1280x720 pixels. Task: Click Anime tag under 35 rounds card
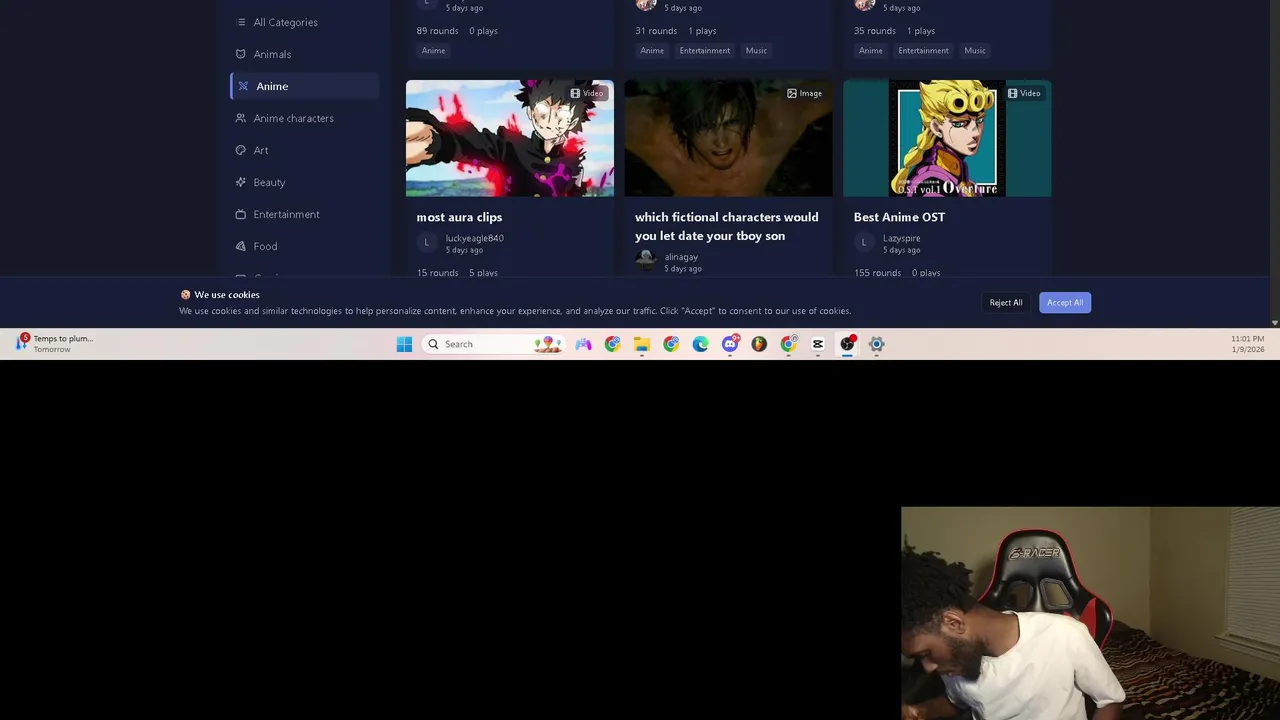pos(871,50)
